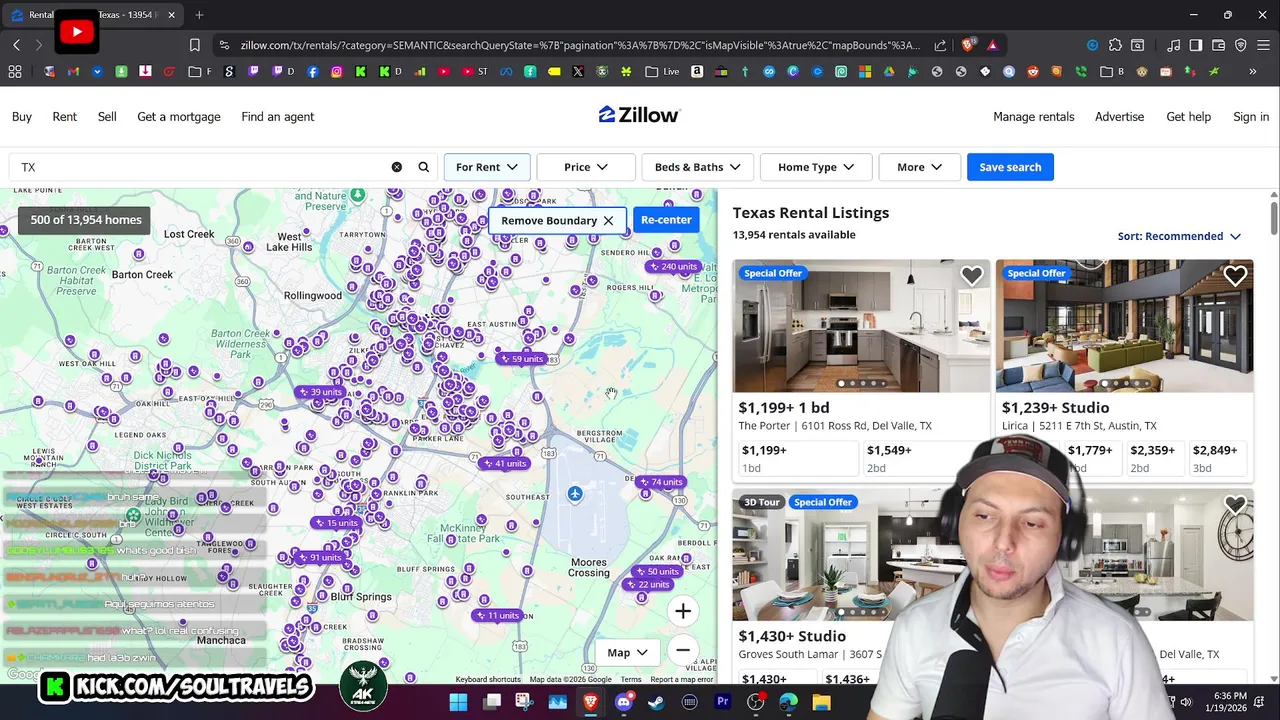Select the $1,549+ 2bd price option
Viewport: 1280px width, 720px height.
click(922, 458)
